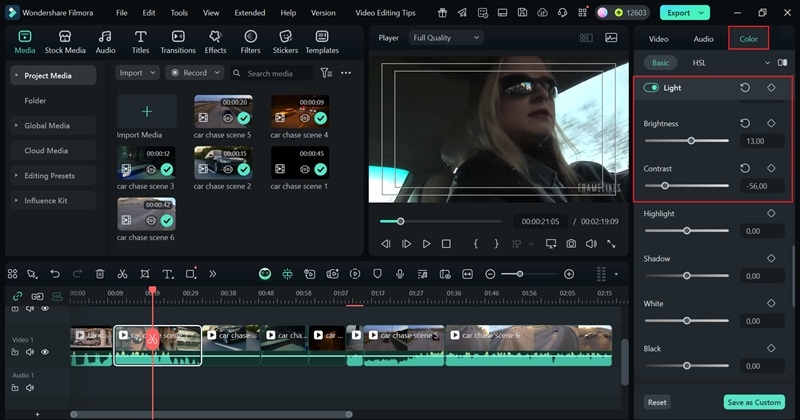
Task: Open the Stickers panel
Action: point(285,41)
